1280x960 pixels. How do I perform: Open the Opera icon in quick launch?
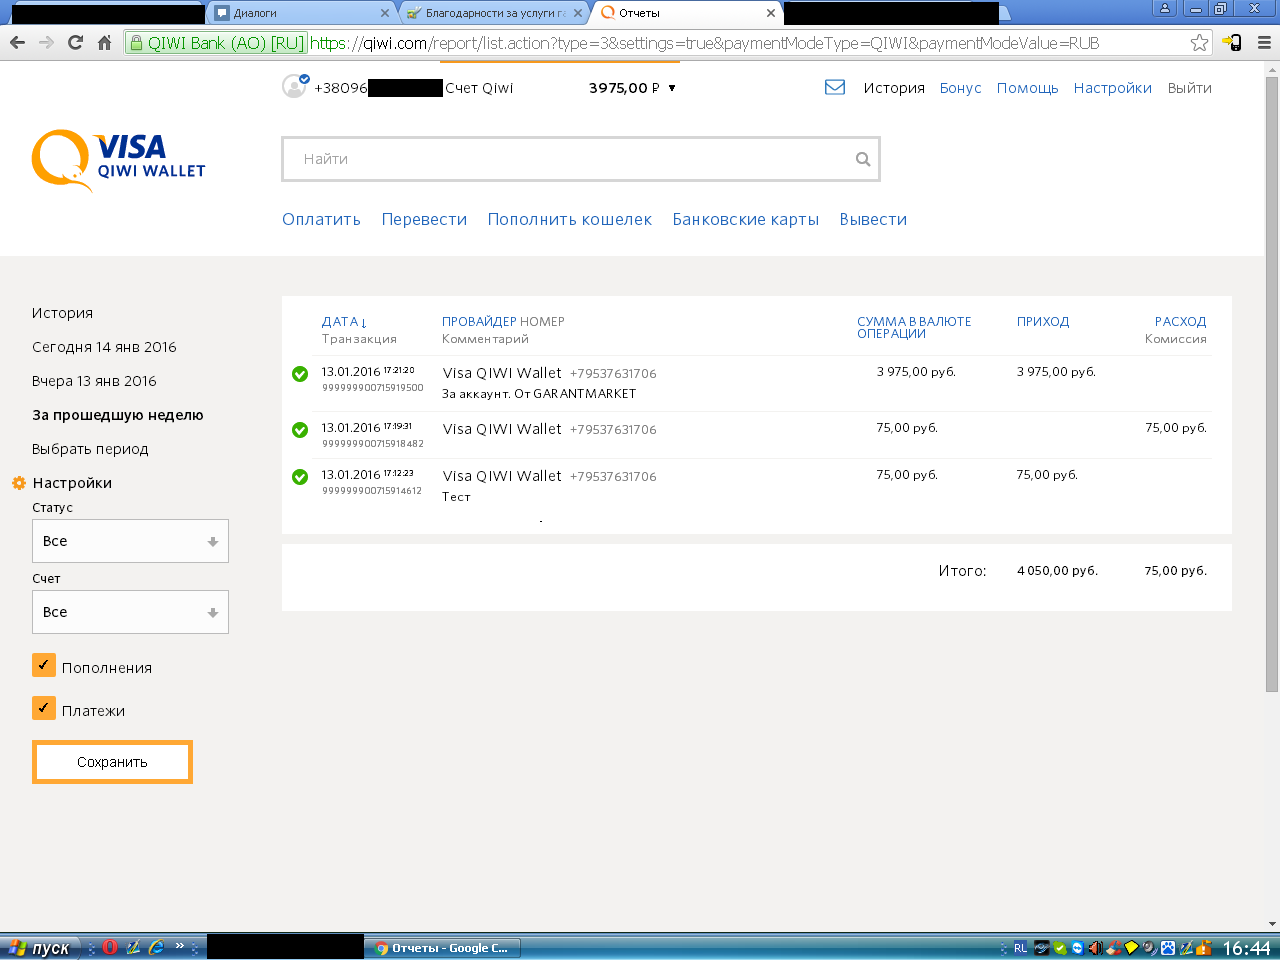point(110,947)
